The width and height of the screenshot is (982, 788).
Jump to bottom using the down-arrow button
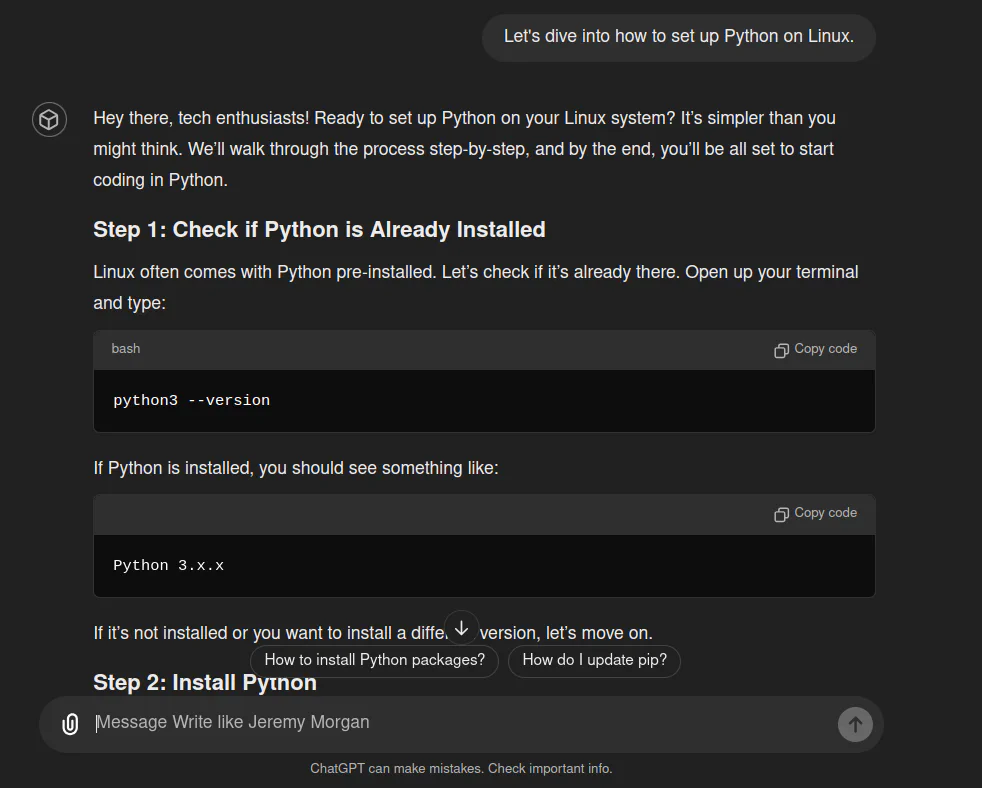click(462, 628)
